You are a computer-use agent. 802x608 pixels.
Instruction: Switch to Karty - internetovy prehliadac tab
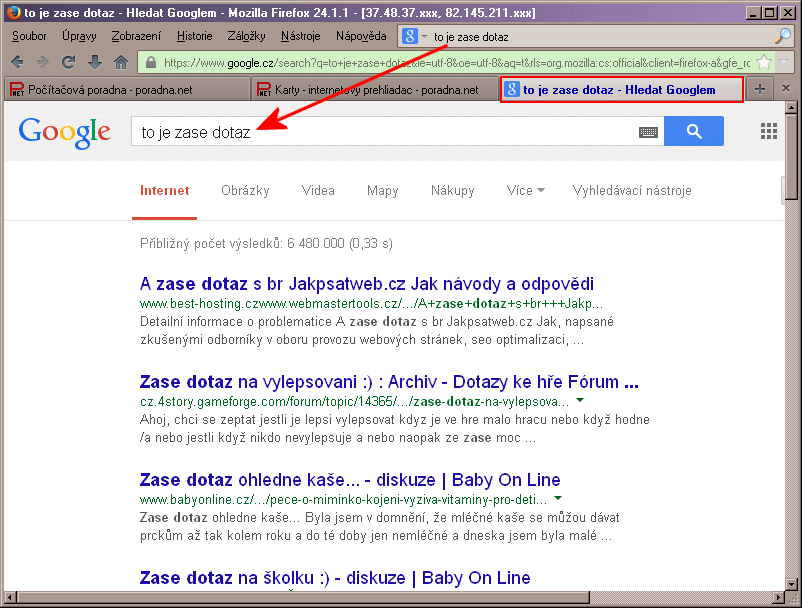point(375,89)
